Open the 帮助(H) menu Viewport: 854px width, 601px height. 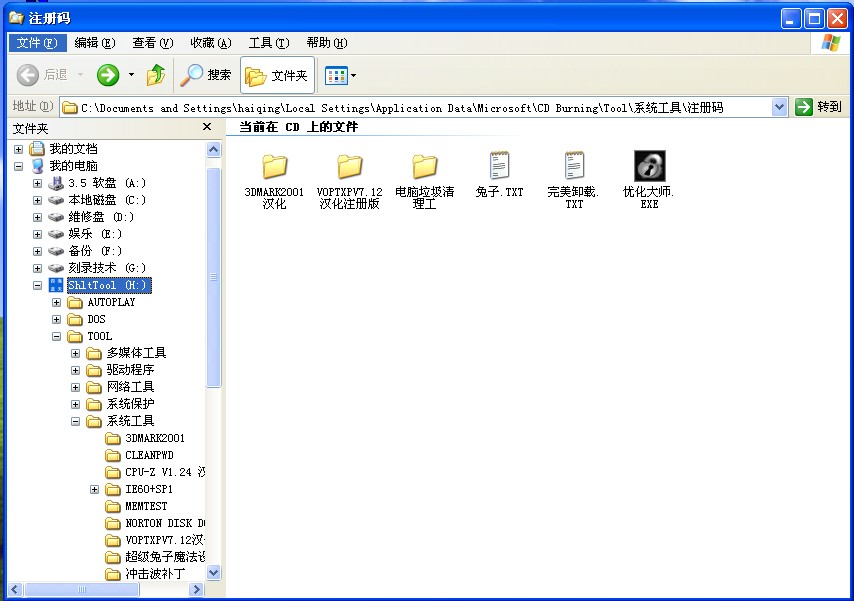(327, 43)
